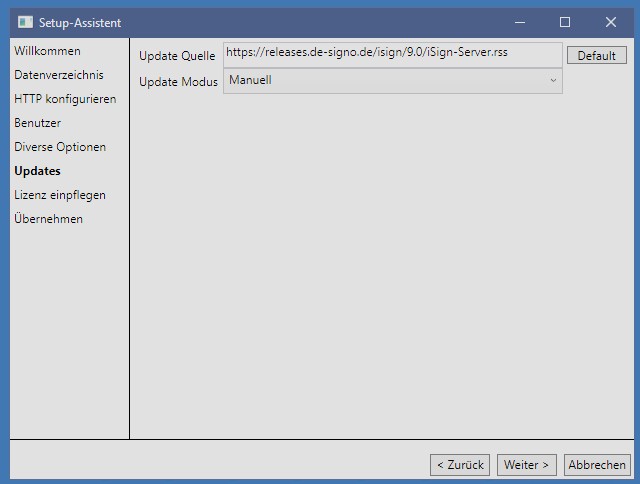Open the Willkommen step

(x=47, y=51)
